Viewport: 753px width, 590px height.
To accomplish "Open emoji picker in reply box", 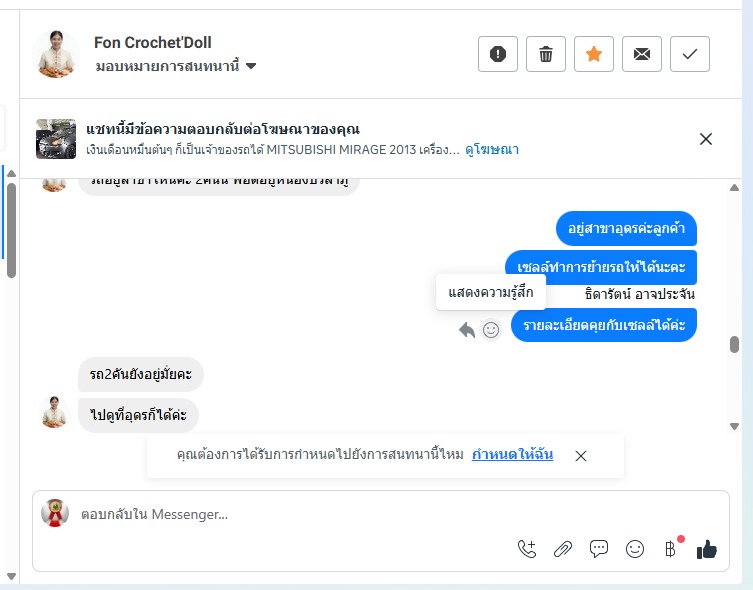I will coord(634,549).
